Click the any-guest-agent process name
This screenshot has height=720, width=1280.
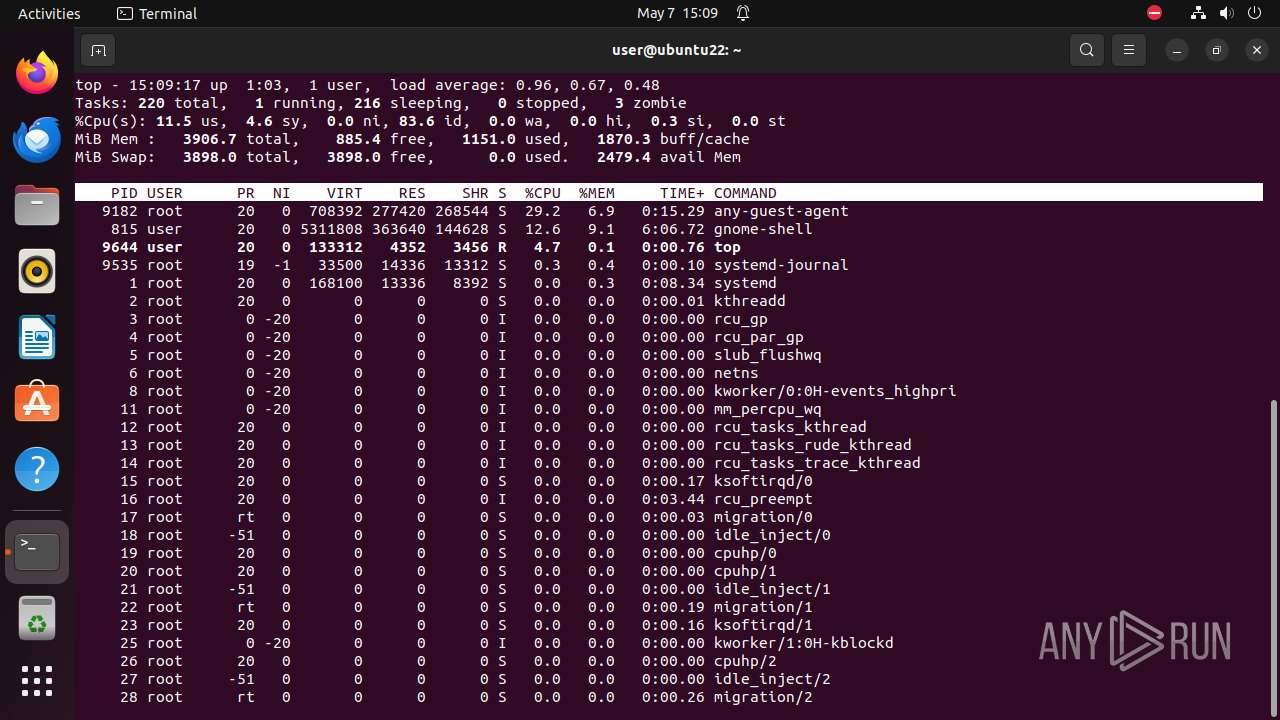781,211
